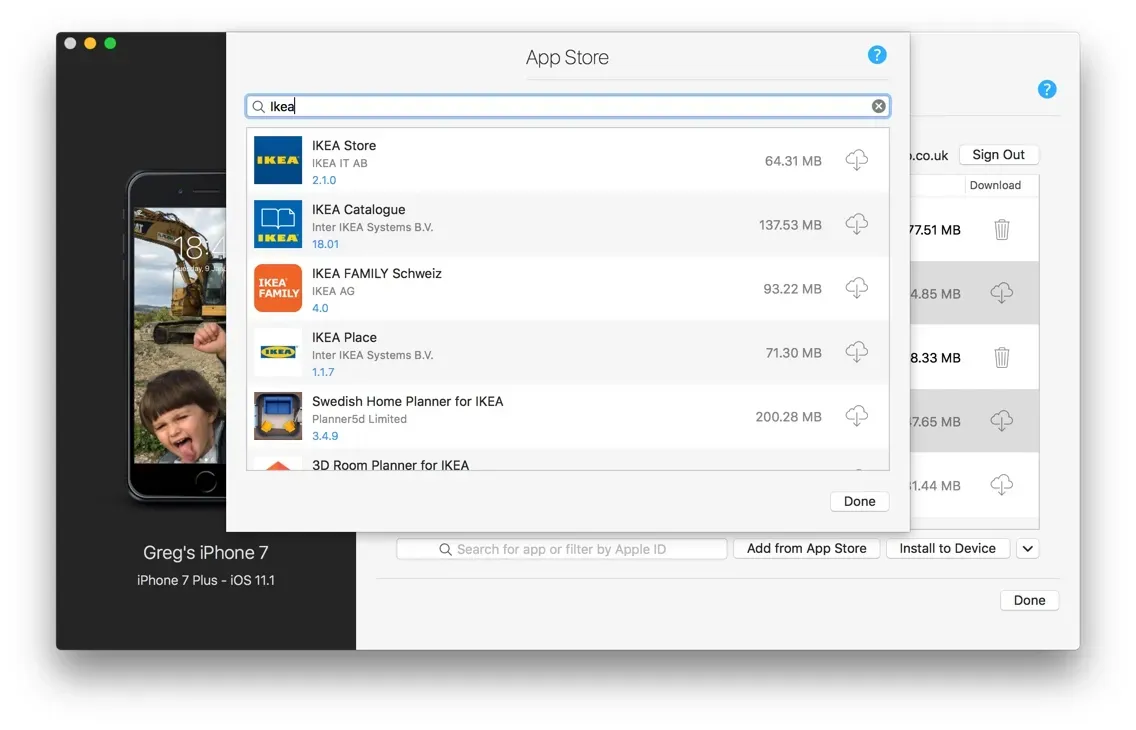Click Add from App Store
Viewport: 1136px width, 730px height.
(806, 548)
